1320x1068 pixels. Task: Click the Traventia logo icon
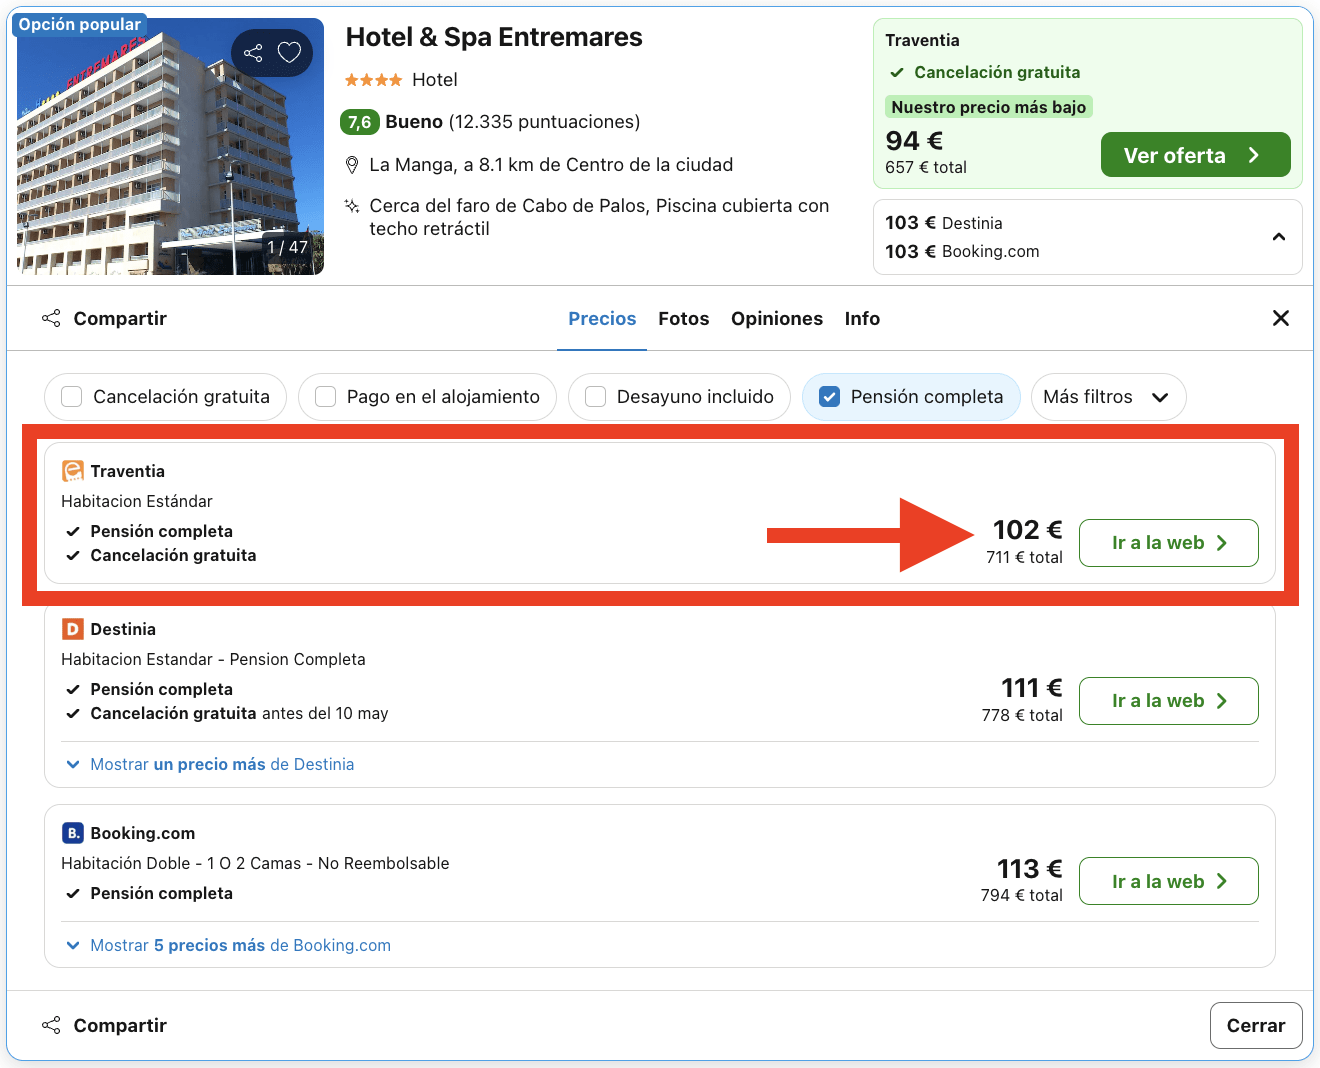pyautogui.click(x=72, y=471)
